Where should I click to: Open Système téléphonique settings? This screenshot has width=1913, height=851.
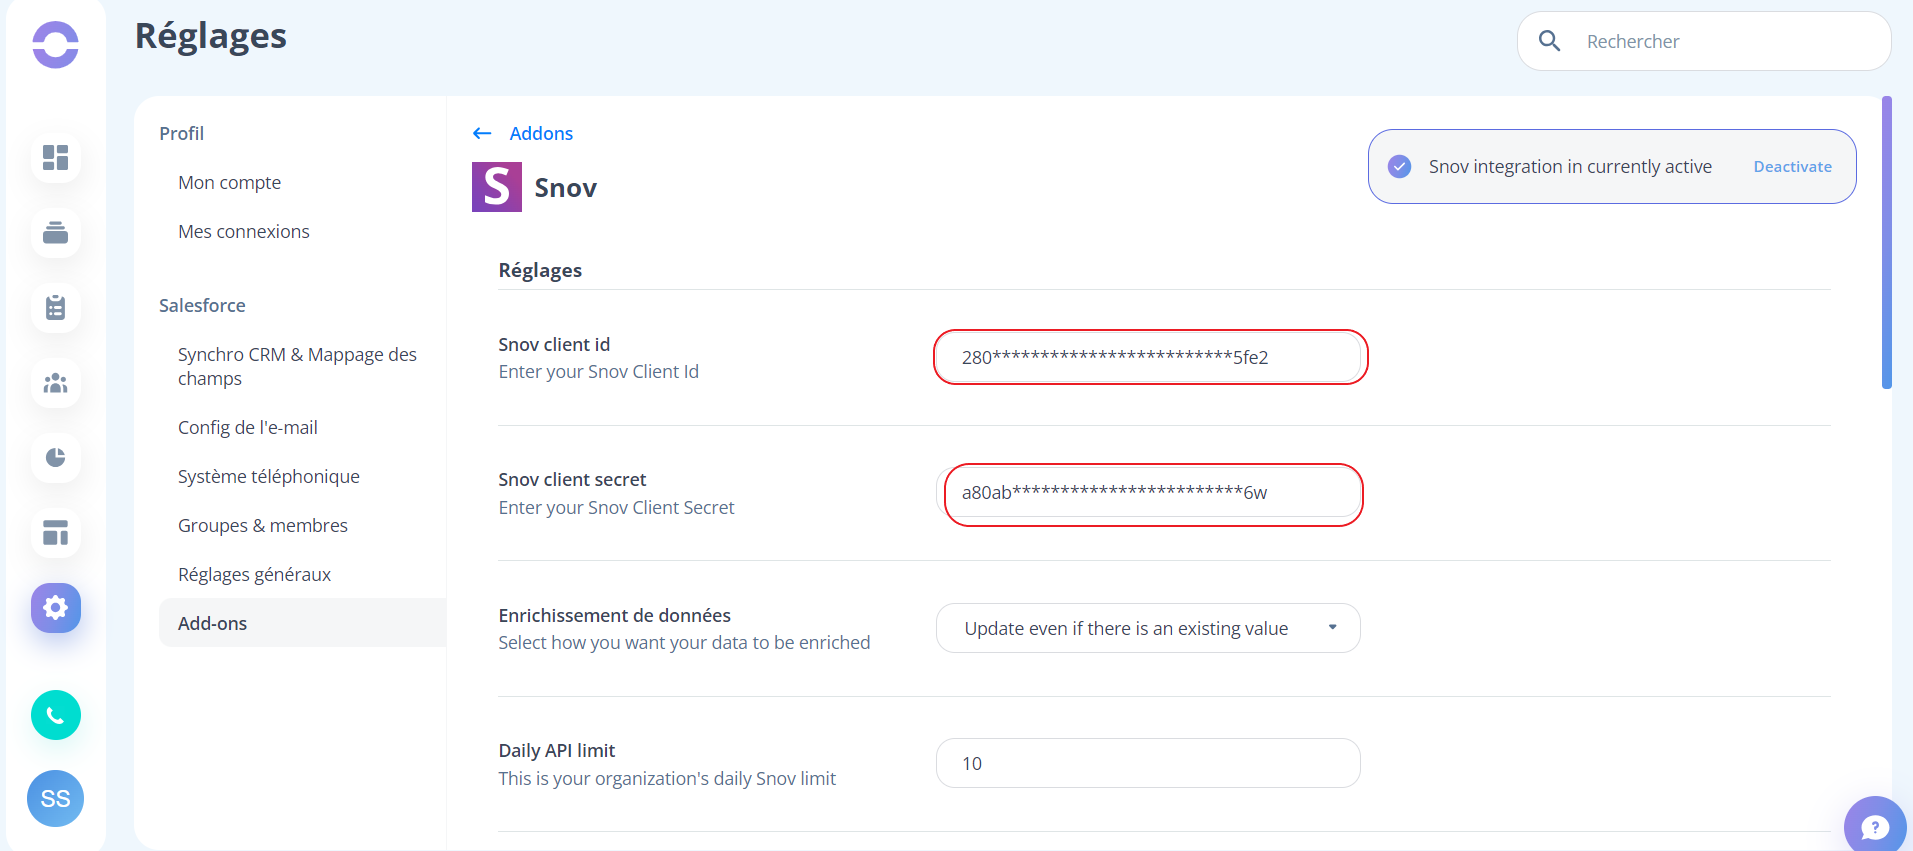tap(269, 476)
